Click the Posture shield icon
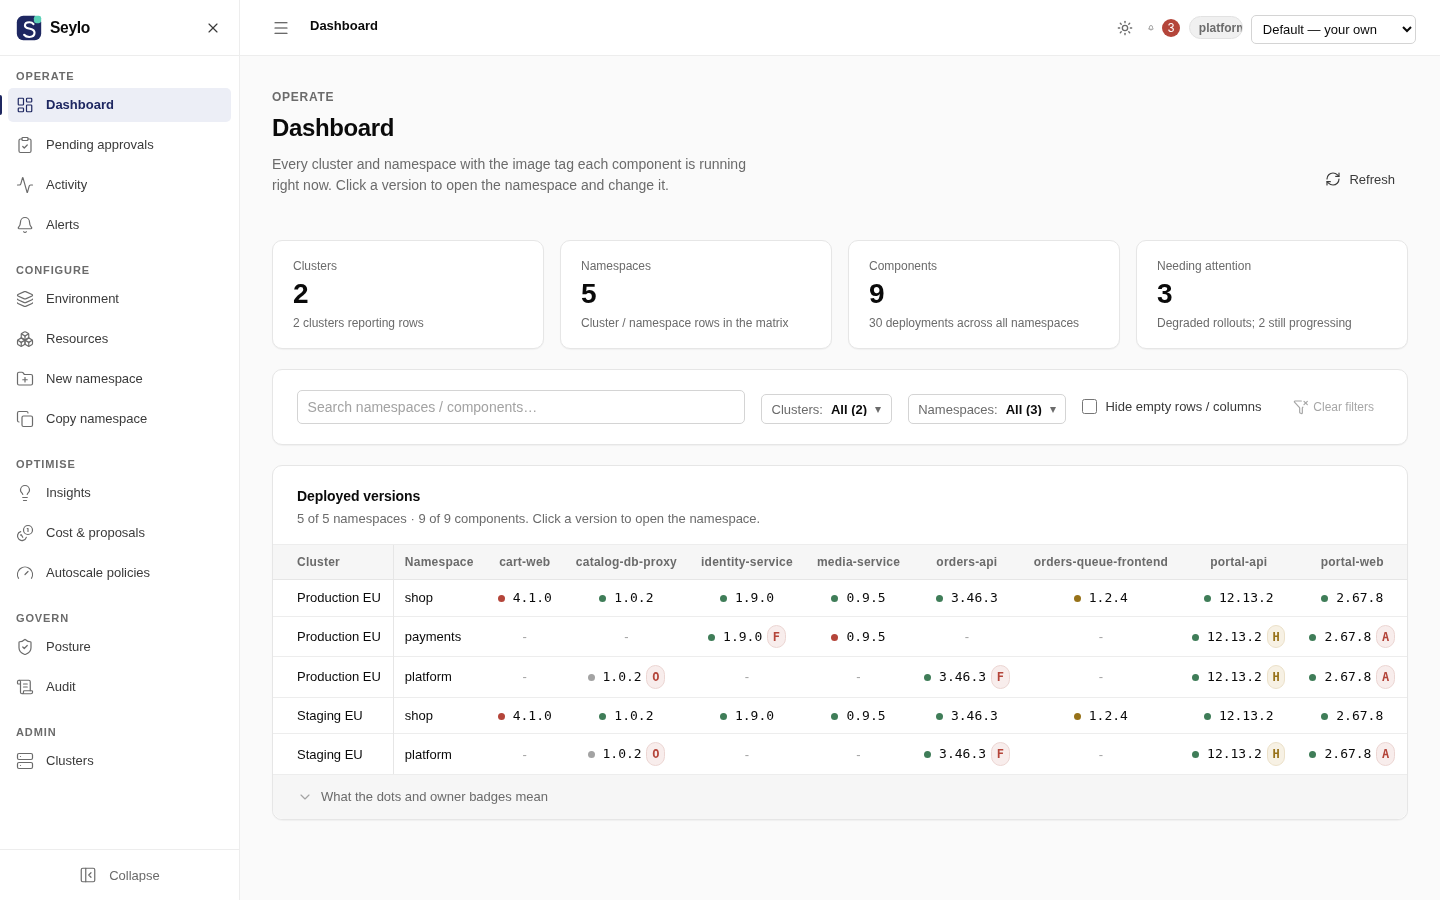The height and width of the screenshot is (900, 1440). (x=25, y=647)
